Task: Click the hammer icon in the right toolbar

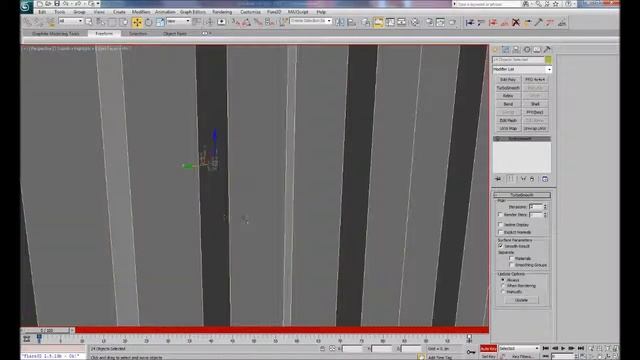Action: click(538, 22)
